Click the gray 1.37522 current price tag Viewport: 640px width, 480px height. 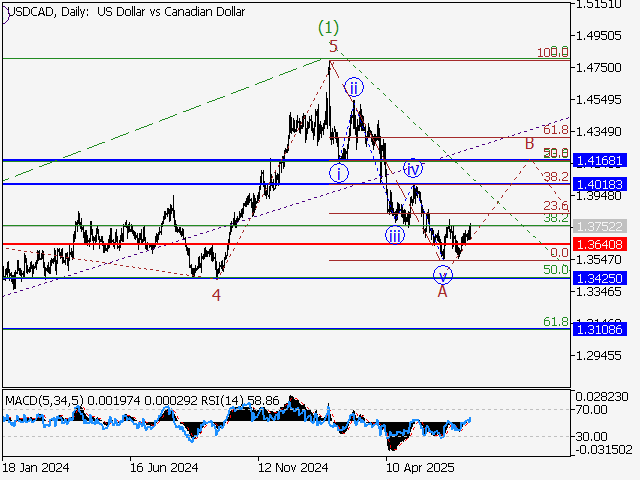tap(600, 226)
